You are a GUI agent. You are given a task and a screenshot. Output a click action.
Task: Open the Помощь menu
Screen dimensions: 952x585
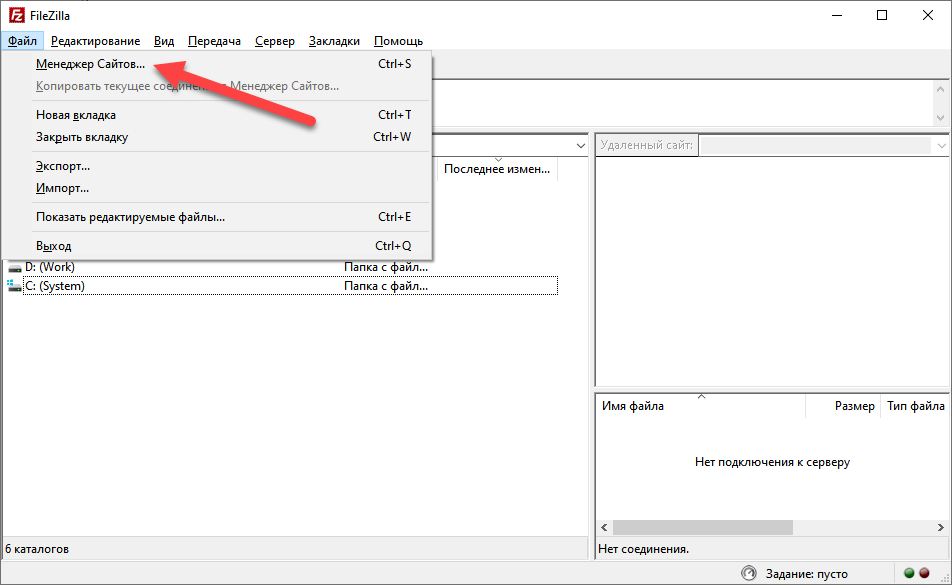tap(398, 41)
